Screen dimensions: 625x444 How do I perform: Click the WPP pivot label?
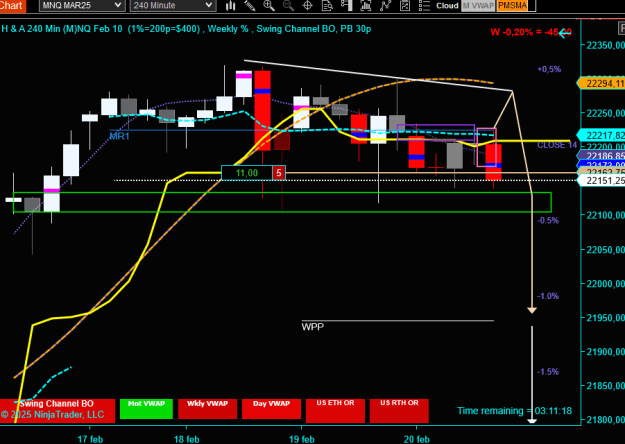pos(312,327)
